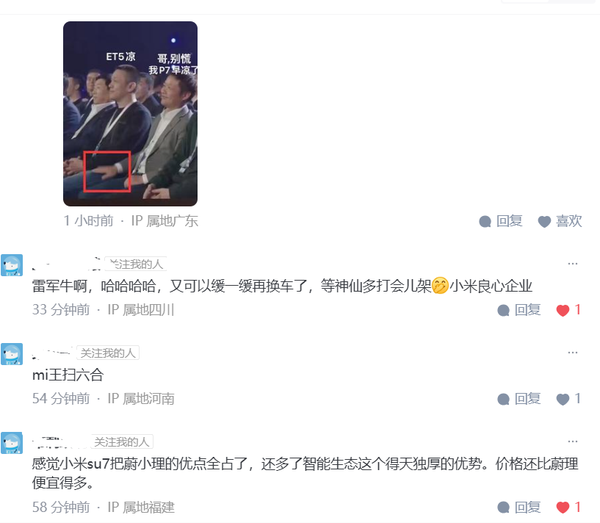Click the red heart icon on the su7 comment
The image size is (600, 523).
(x=562, y=508)
